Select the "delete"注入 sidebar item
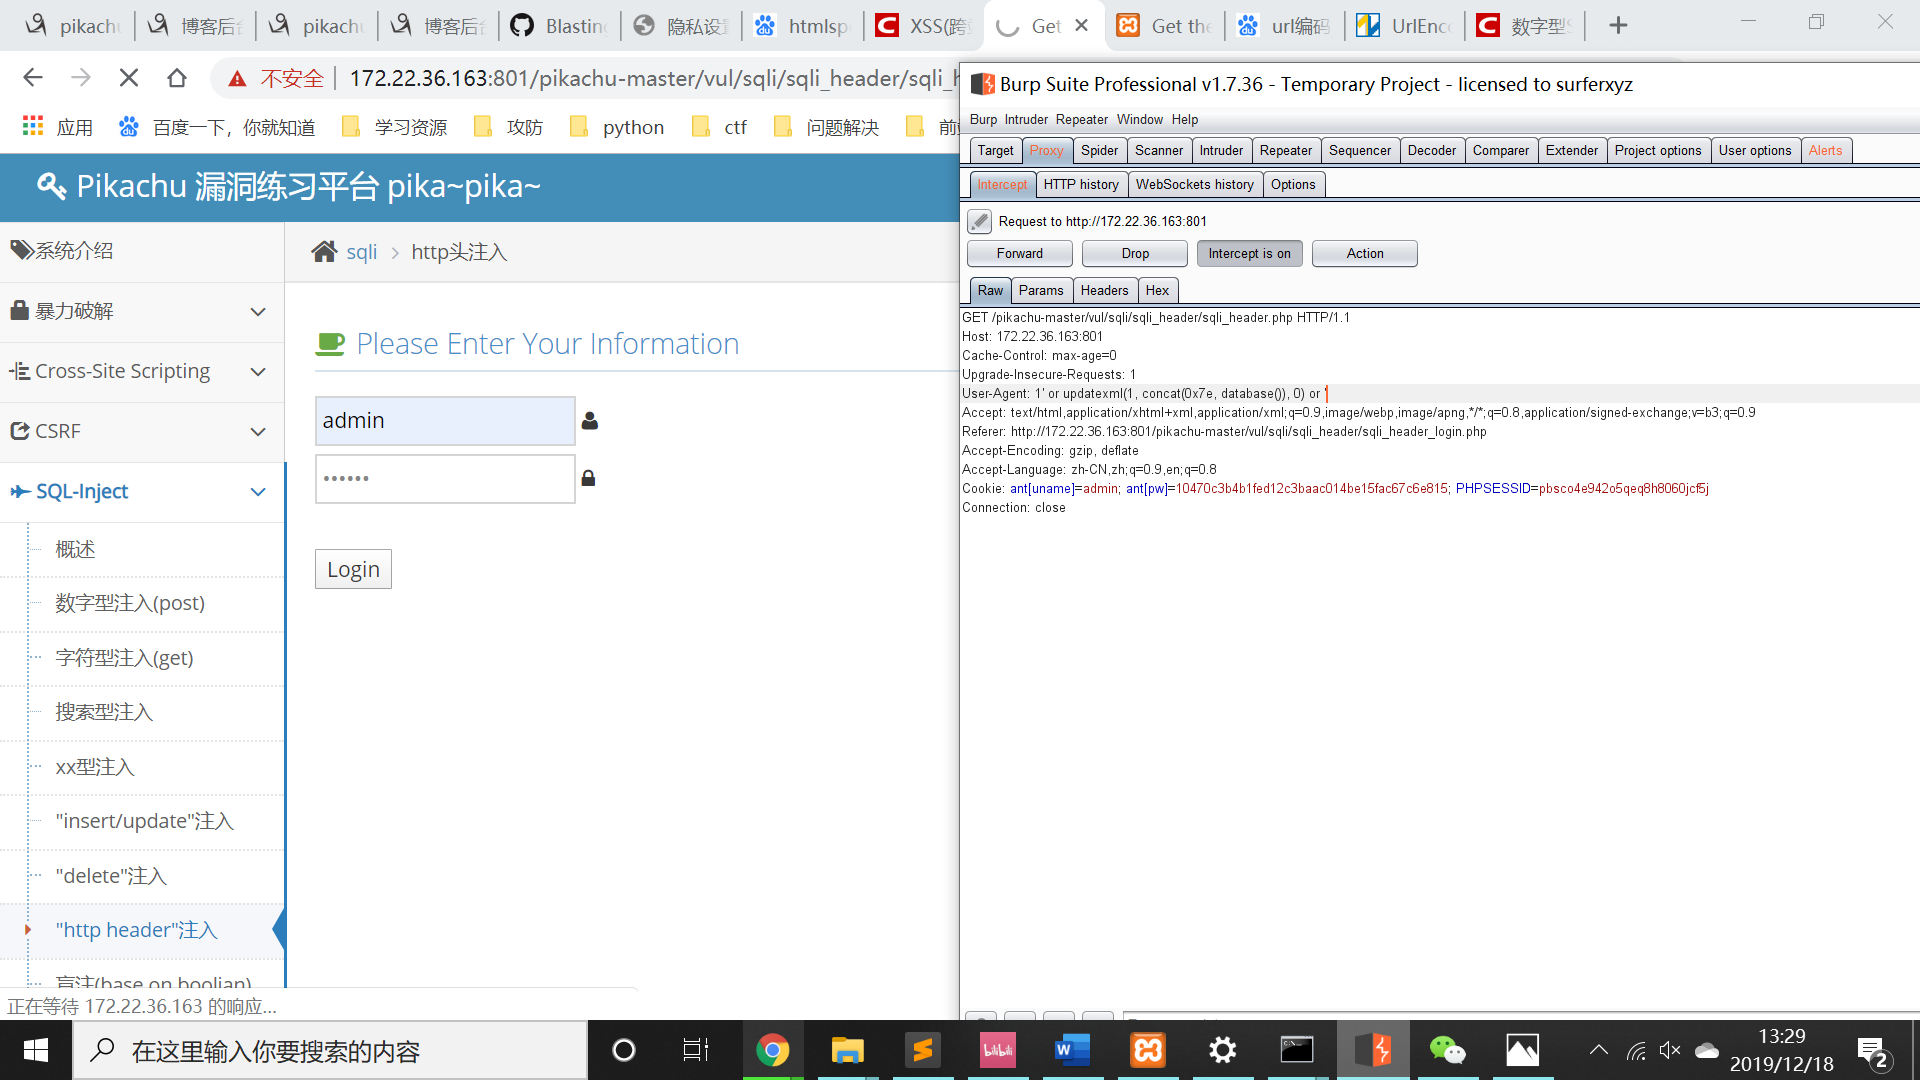Image resolution: width=1920 pixels, height=1080 pixels. click(x=111, y=876)
